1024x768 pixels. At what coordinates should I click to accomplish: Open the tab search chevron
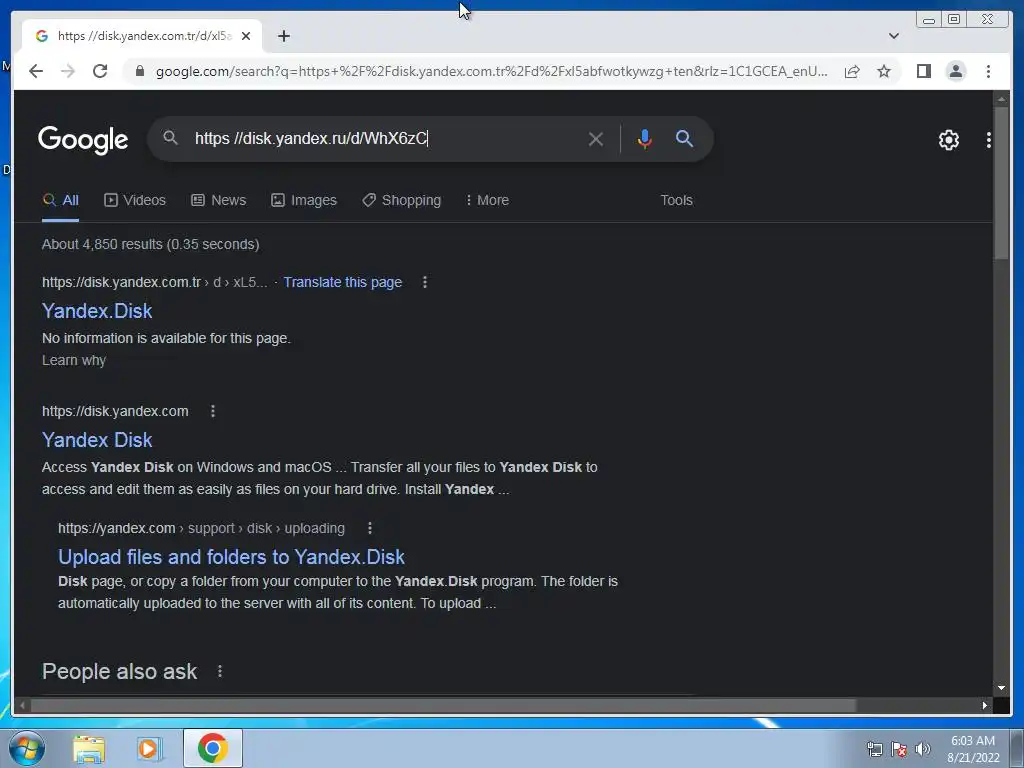(893, 36)
